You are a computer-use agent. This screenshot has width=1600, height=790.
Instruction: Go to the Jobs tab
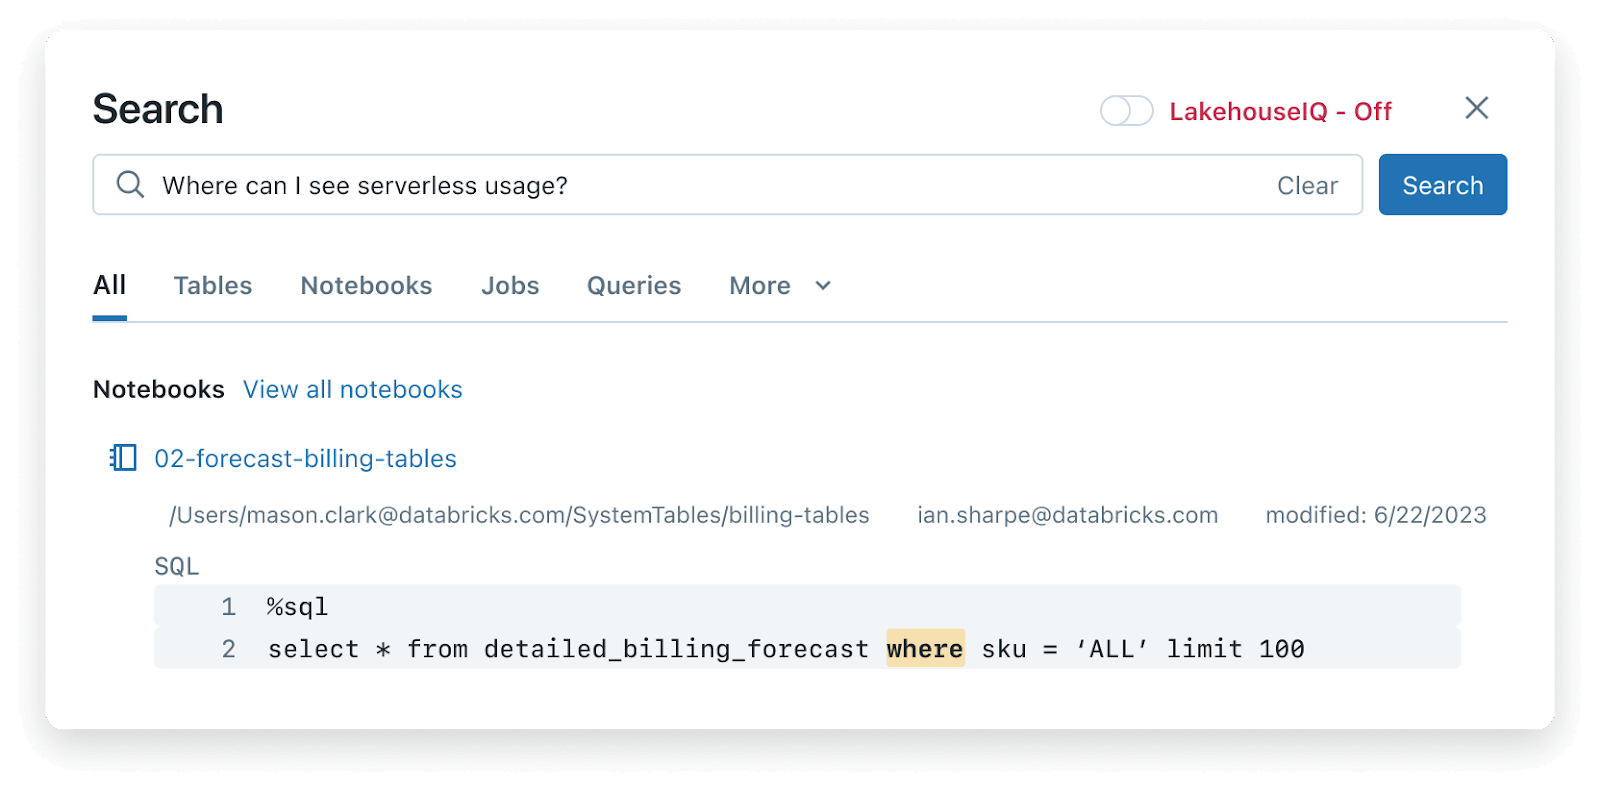coord(510,286)
